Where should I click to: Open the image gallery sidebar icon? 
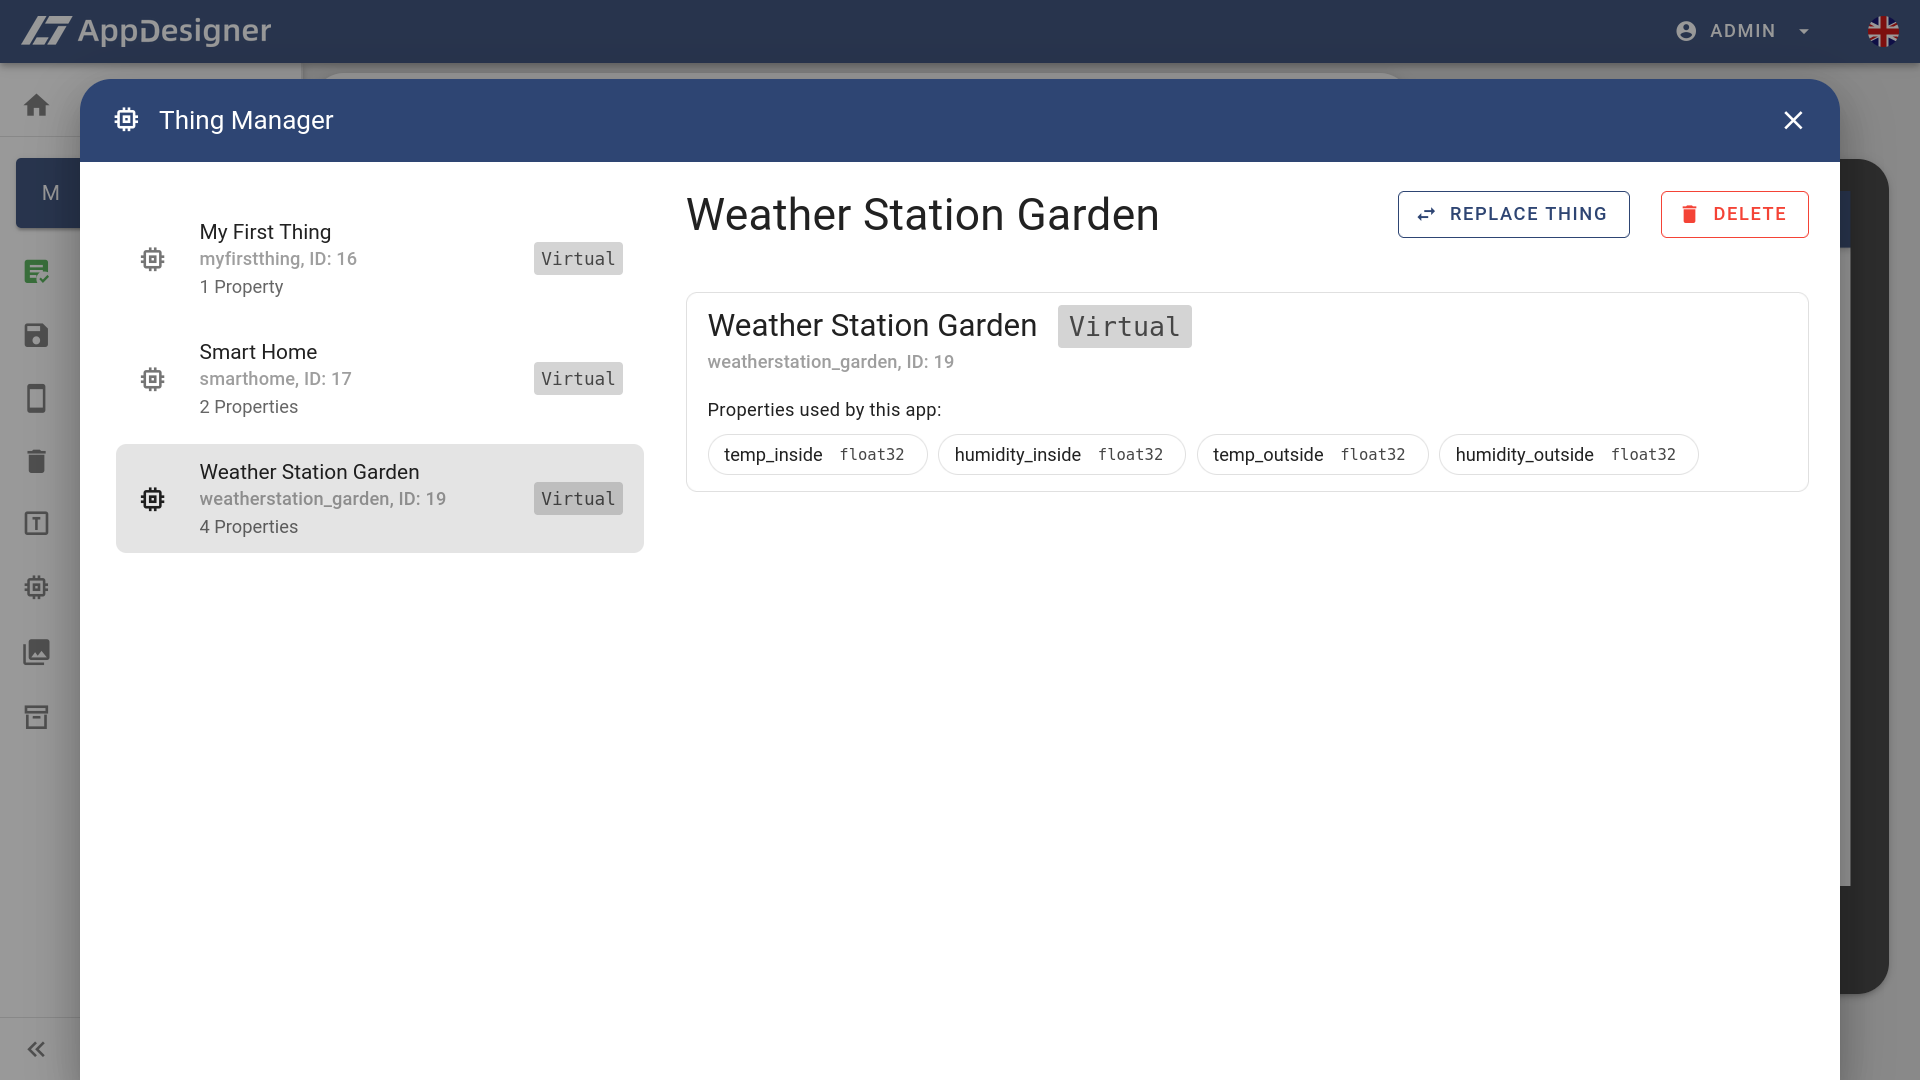(x=37, y=652)
